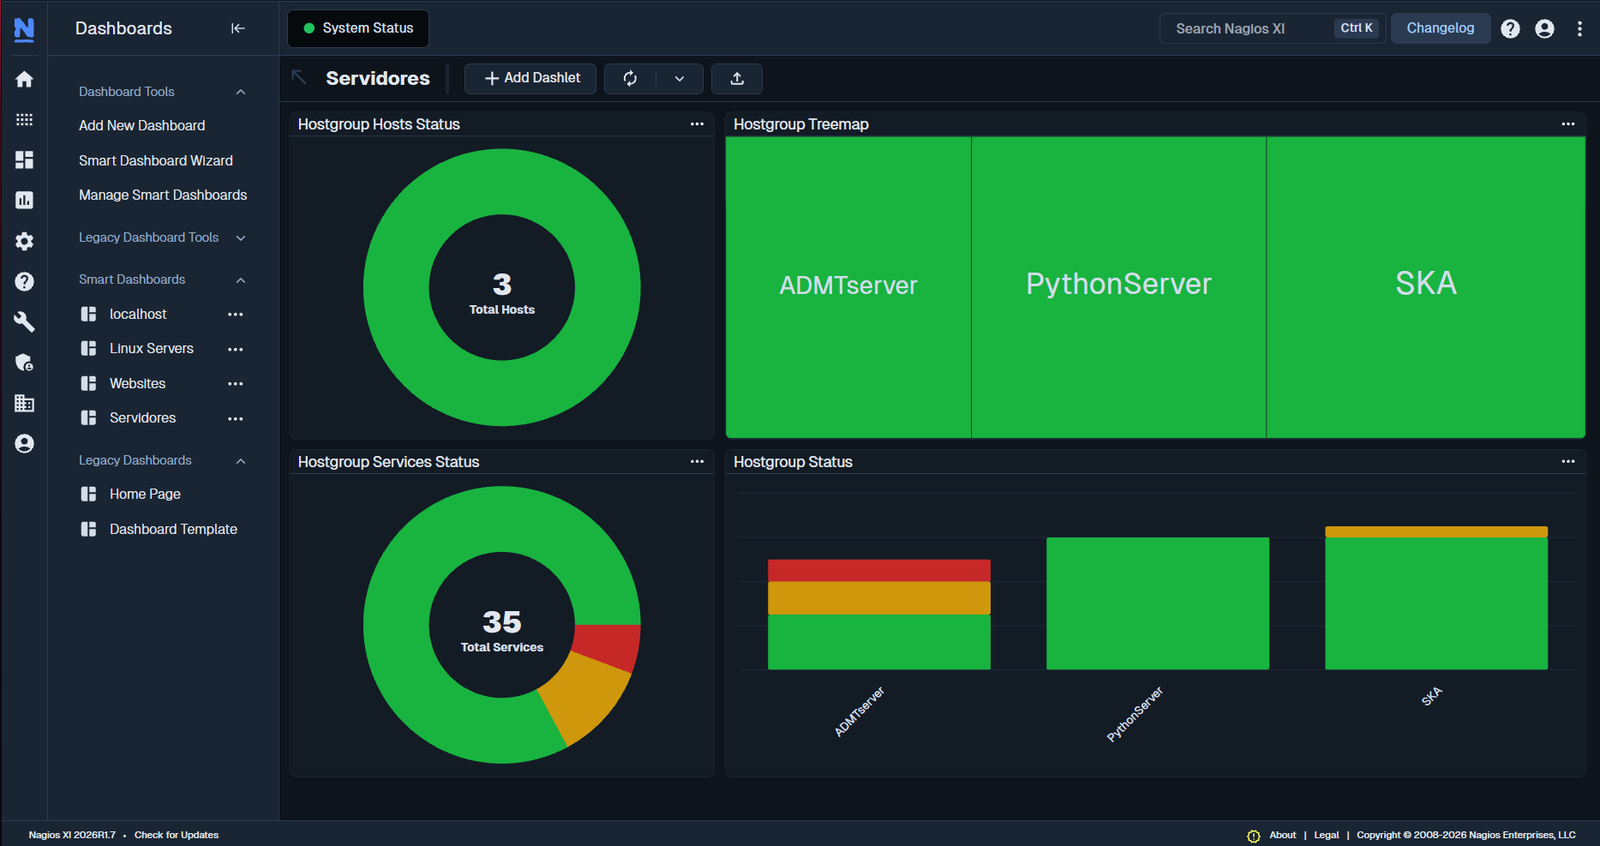Open the top-bar user profile icon
The height and width of the screenshot is (846, 1600).
pyautogui.click(x=1544, y=29)
